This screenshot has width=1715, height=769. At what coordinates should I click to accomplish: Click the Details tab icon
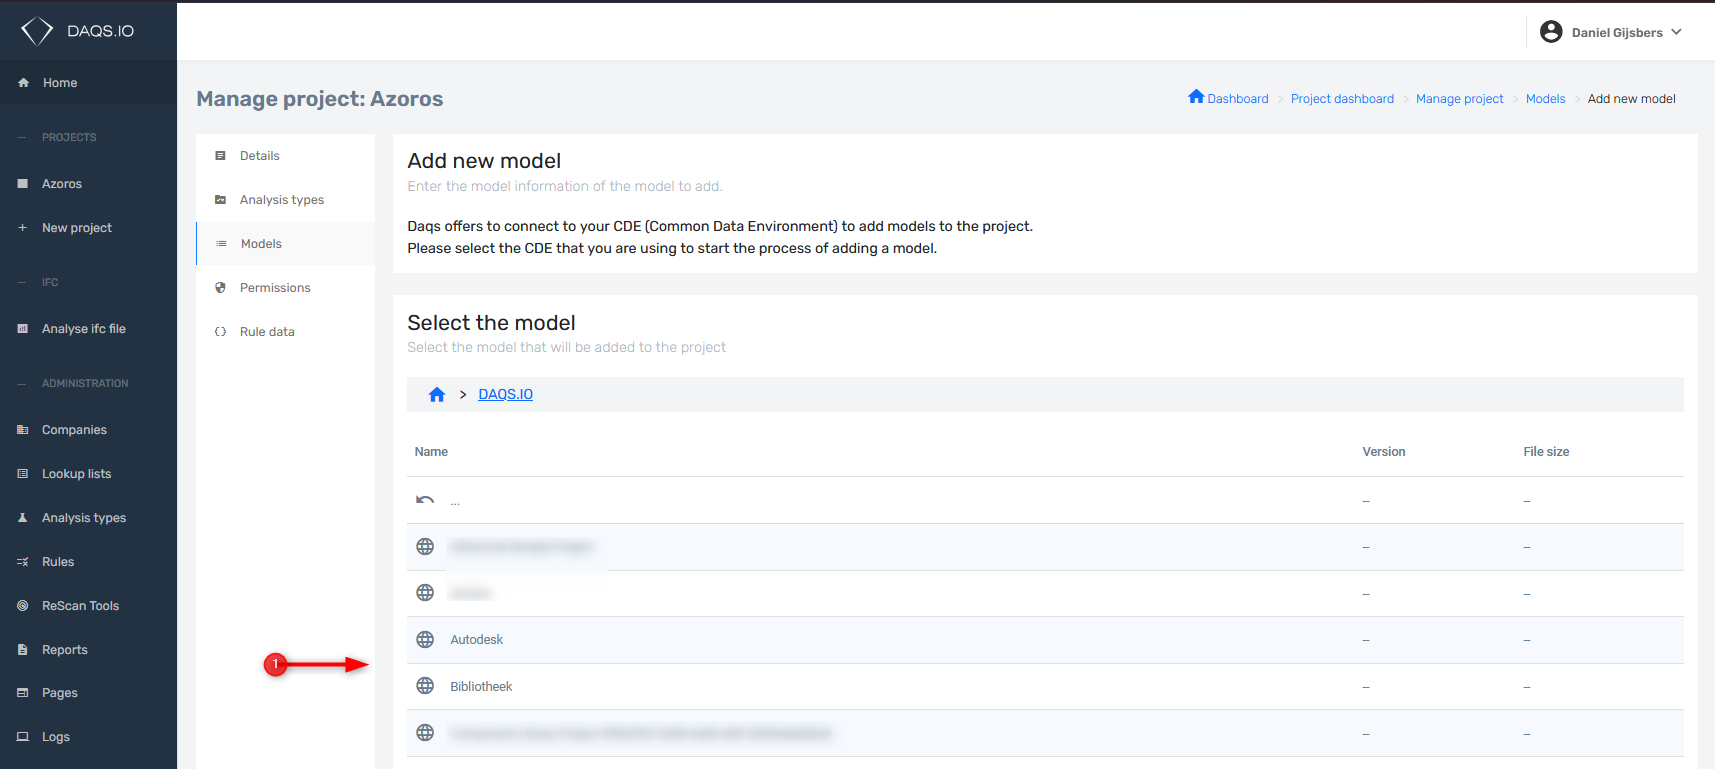pyautogui.click(x=221, y=156)
